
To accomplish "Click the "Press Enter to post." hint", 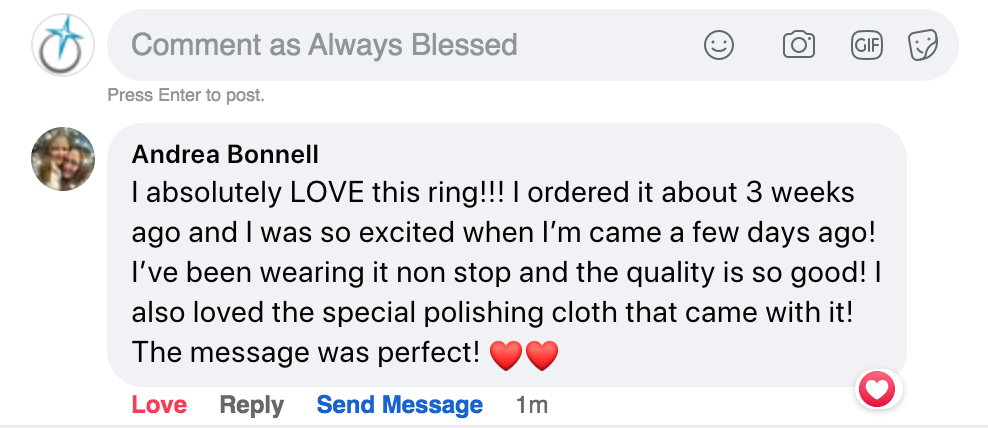I will [x=186, y=96].
